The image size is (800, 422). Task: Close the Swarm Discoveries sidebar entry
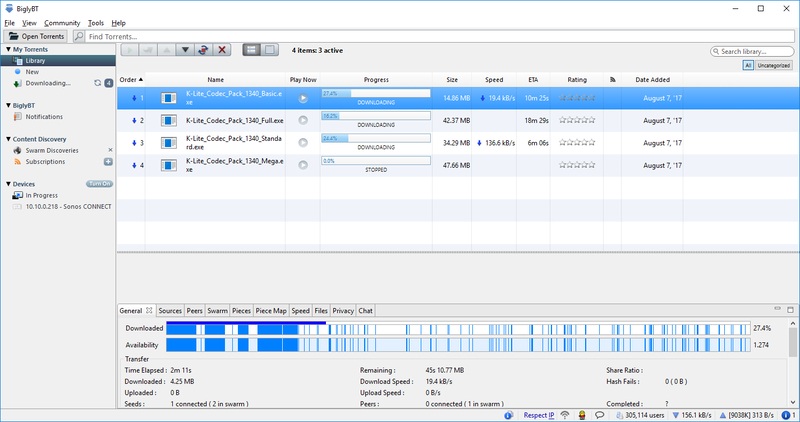[108, 149]
